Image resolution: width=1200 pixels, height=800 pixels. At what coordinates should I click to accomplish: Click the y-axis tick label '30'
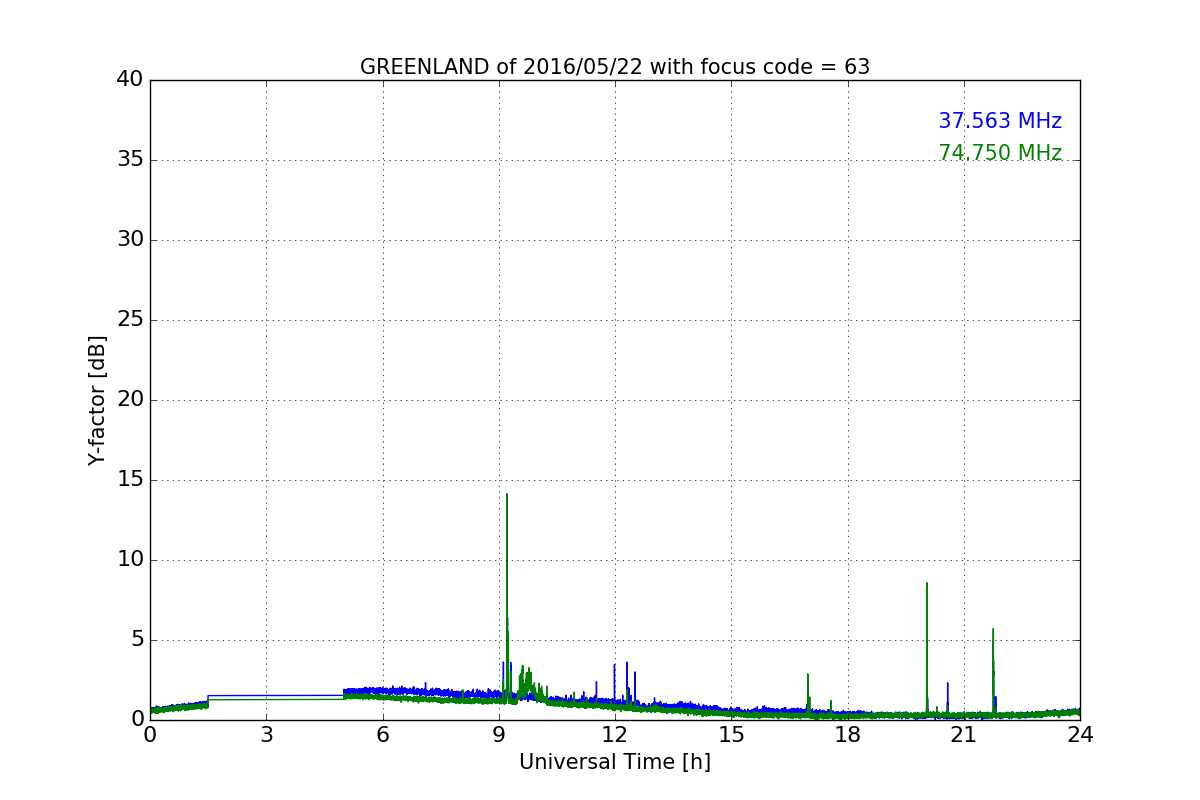click(130, 239)
